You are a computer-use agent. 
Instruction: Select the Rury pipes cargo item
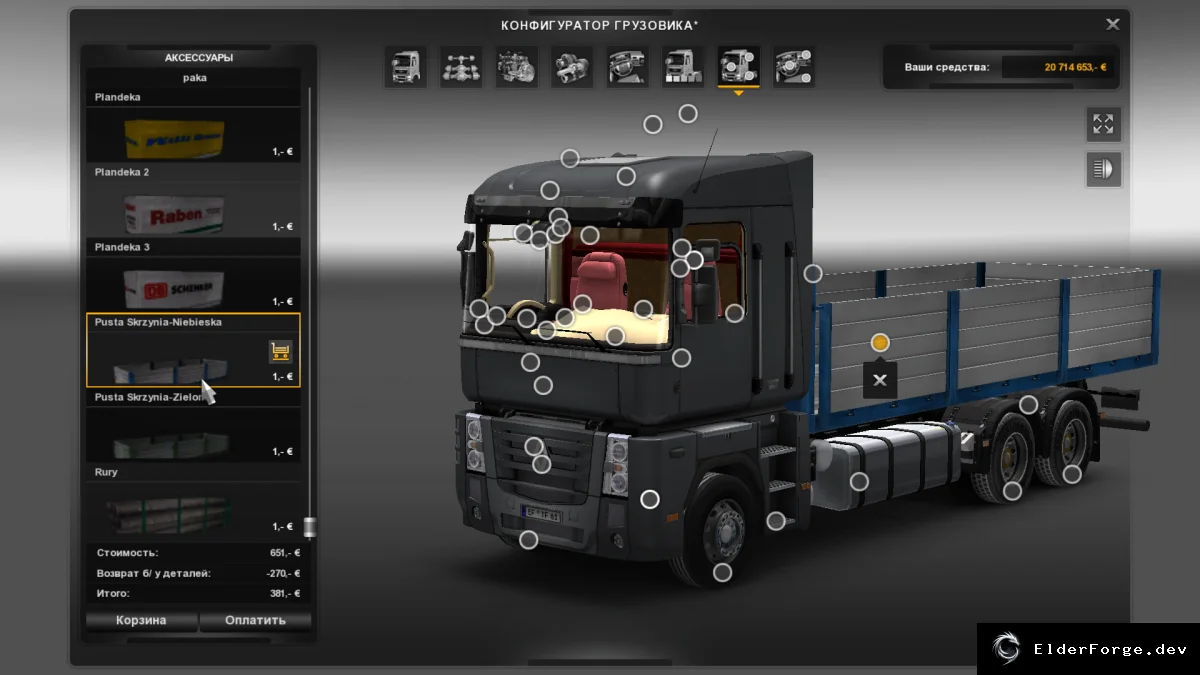pos(193,508)
